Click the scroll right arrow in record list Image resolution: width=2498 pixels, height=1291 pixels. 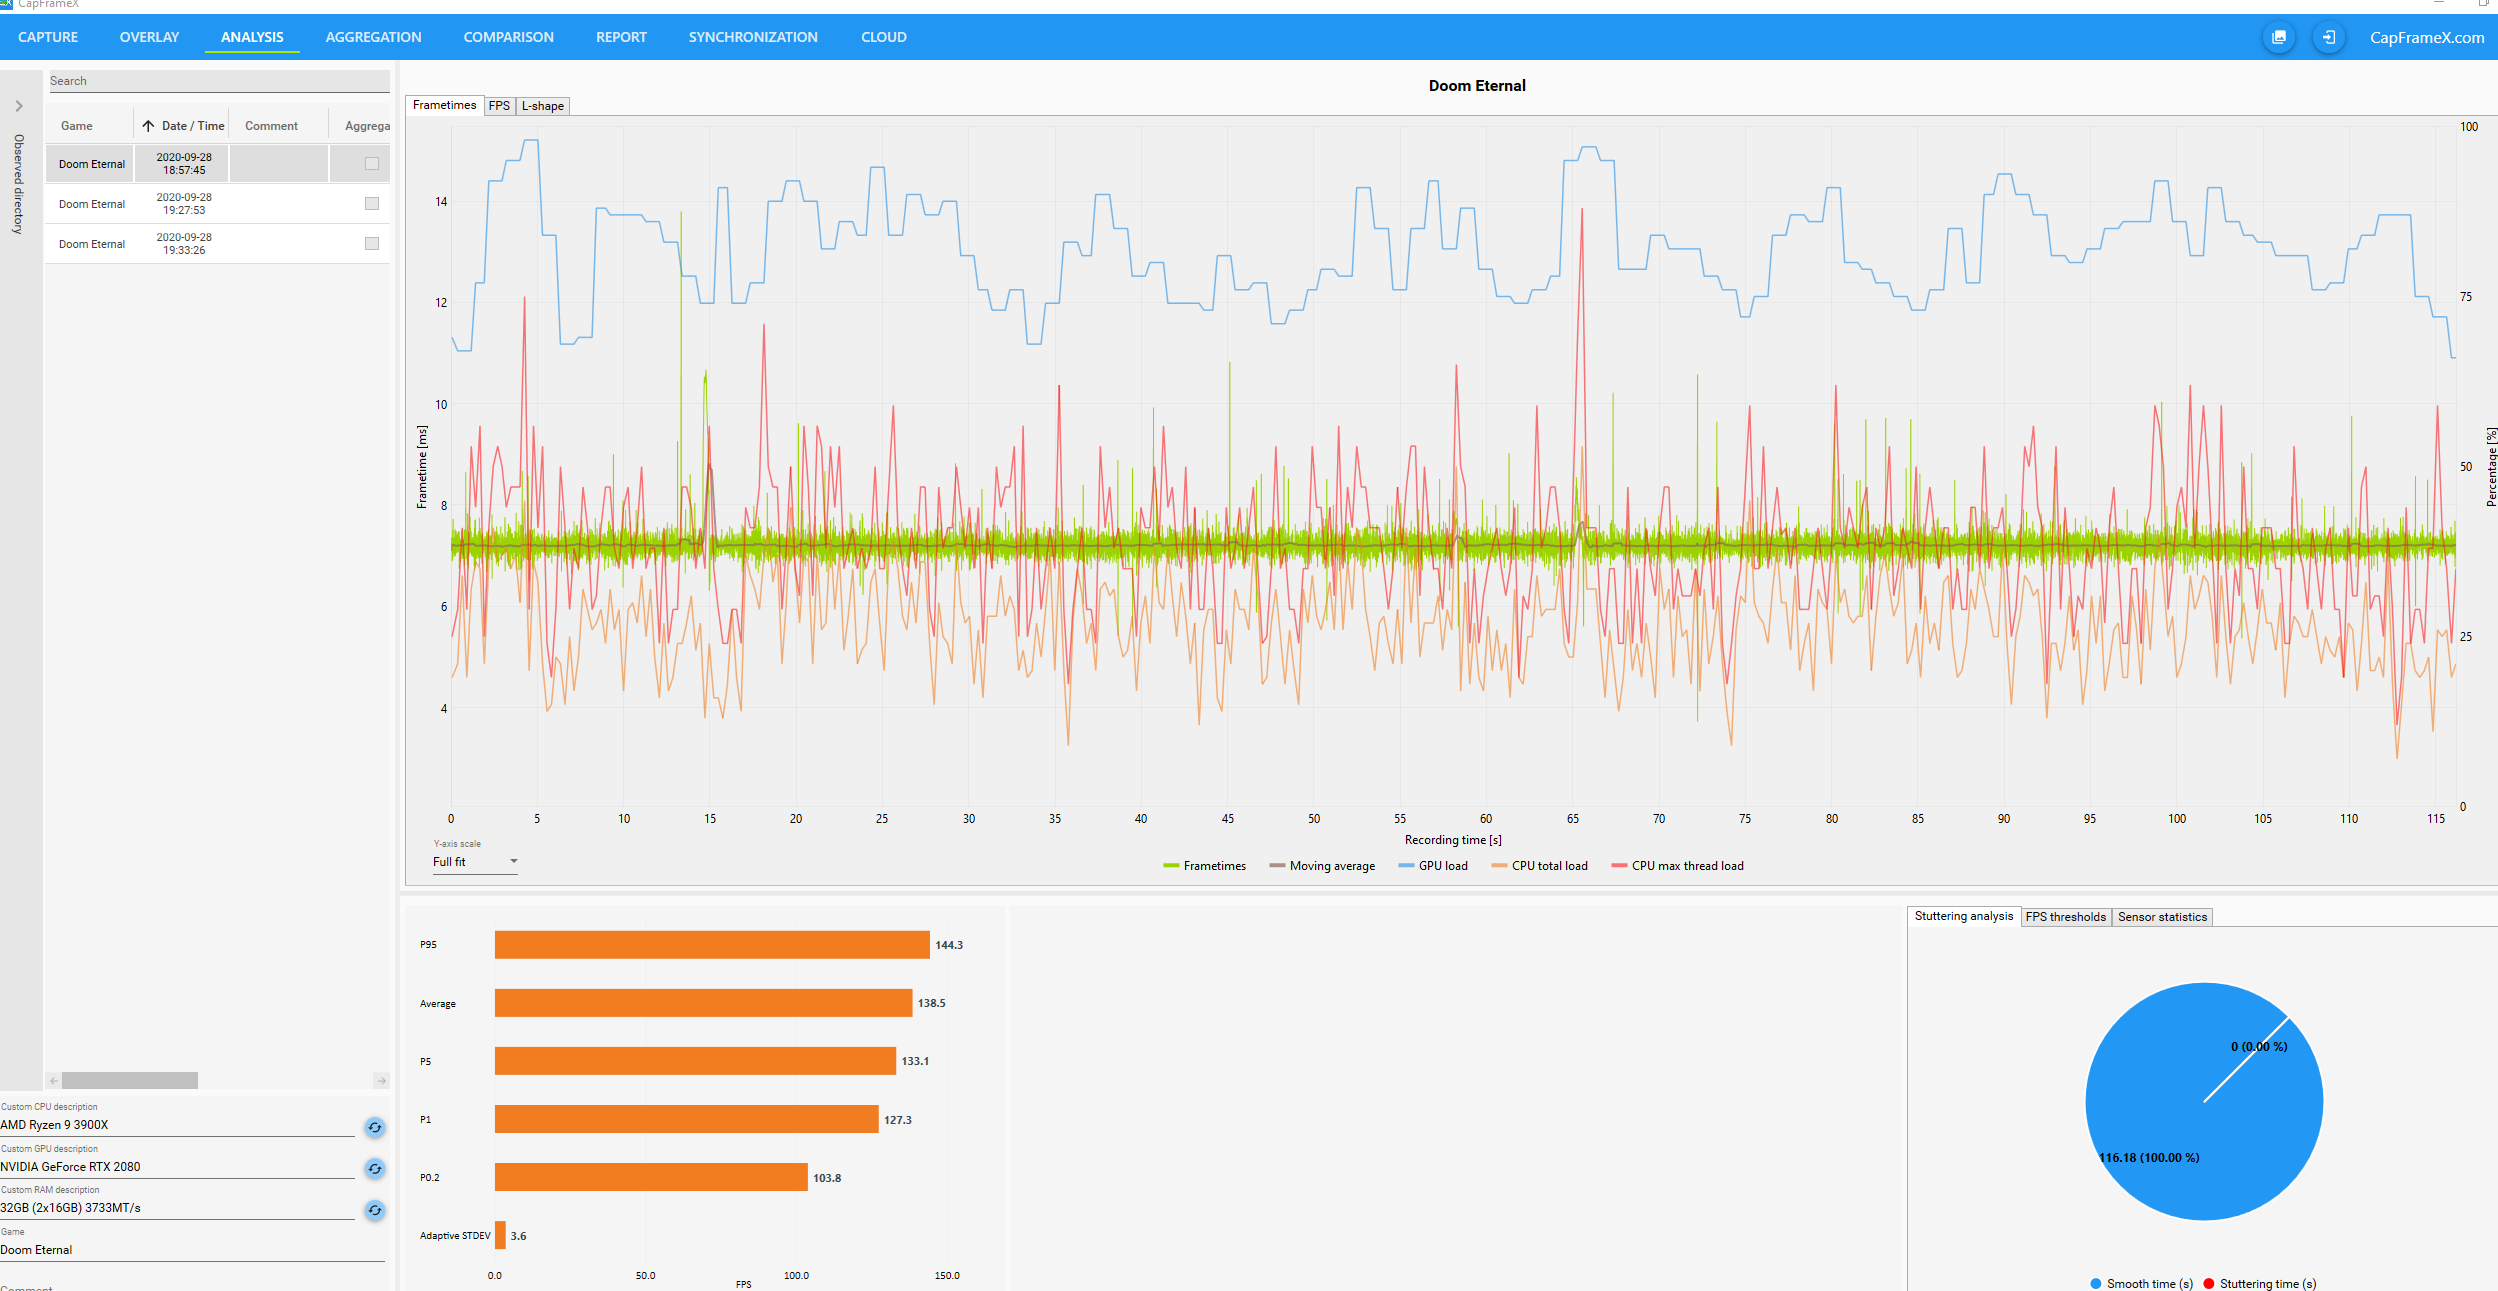point(381,1080)
